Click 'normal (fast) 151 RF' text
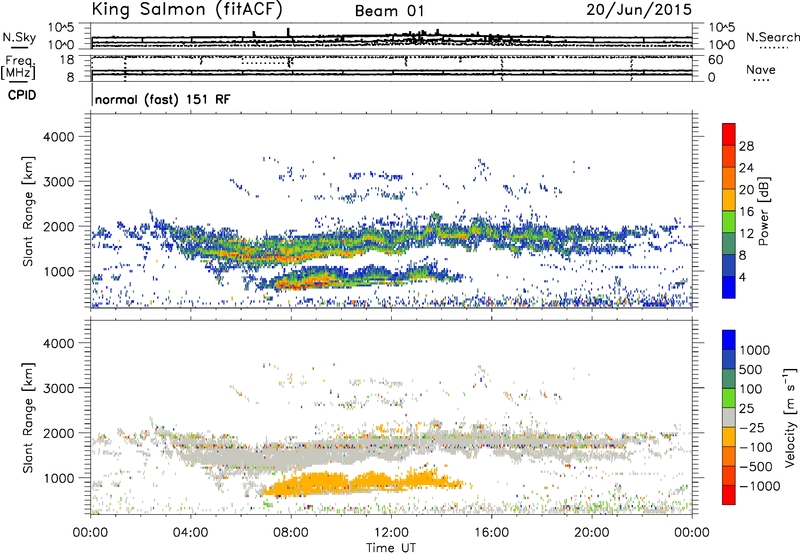Image resolution: width=800 pixels, height=554 pixels. click(x=162, y=99)
